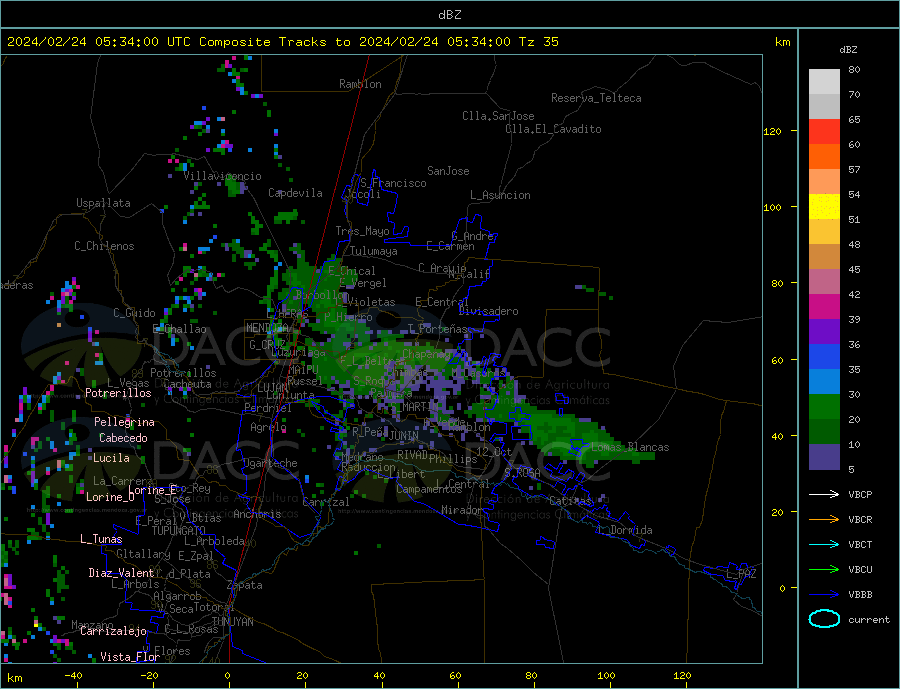Click the 'VBCP' legend label
900x689 pixels.
click(860, 494)
